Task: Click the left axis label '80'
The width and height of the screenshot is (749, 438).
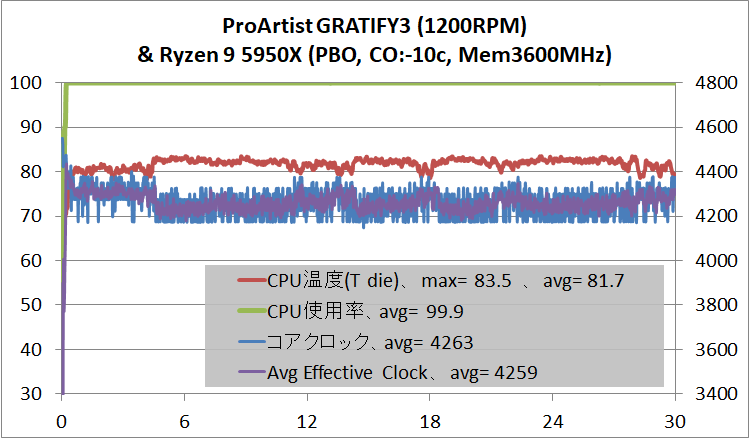Action: pyautogui.click(x=31, y=171)
